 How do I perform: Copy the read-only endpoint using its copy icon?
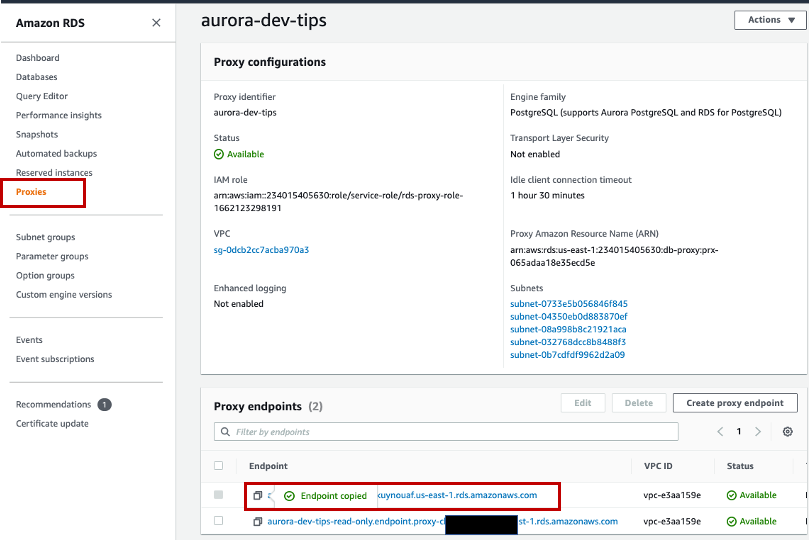tap(257, 521)
